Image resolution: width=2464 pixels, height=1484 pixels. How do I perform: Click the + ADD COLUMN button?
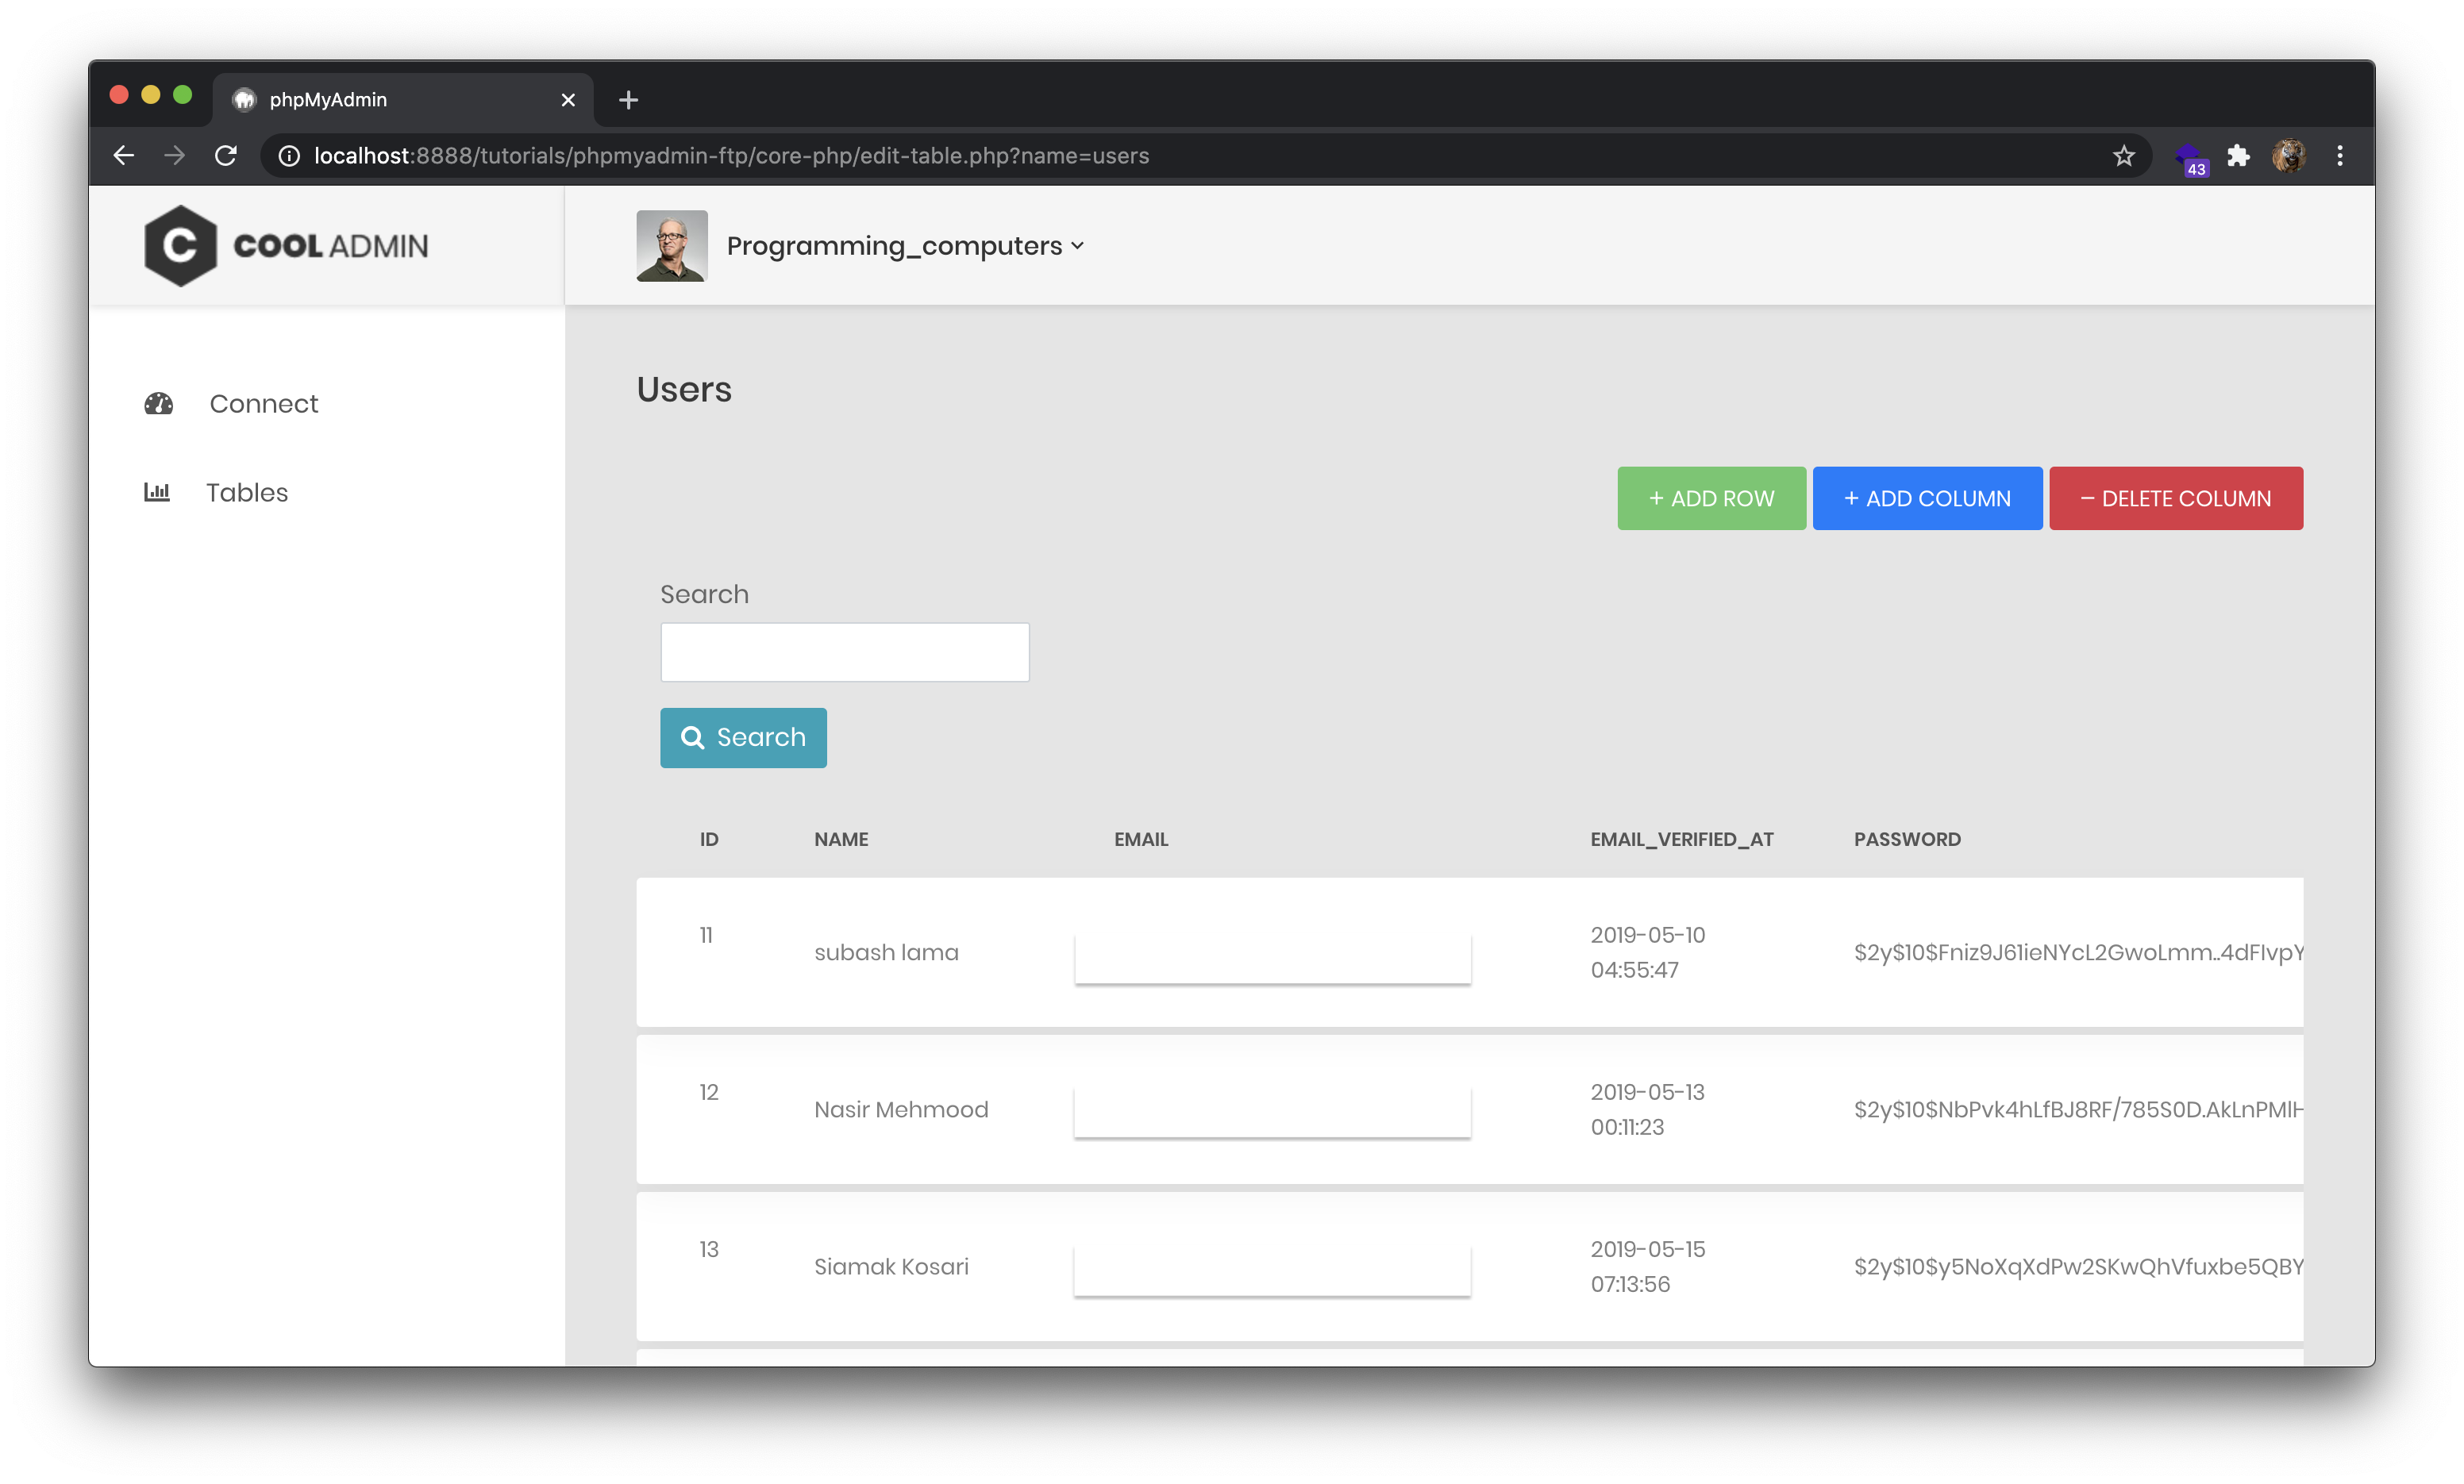1927,498
